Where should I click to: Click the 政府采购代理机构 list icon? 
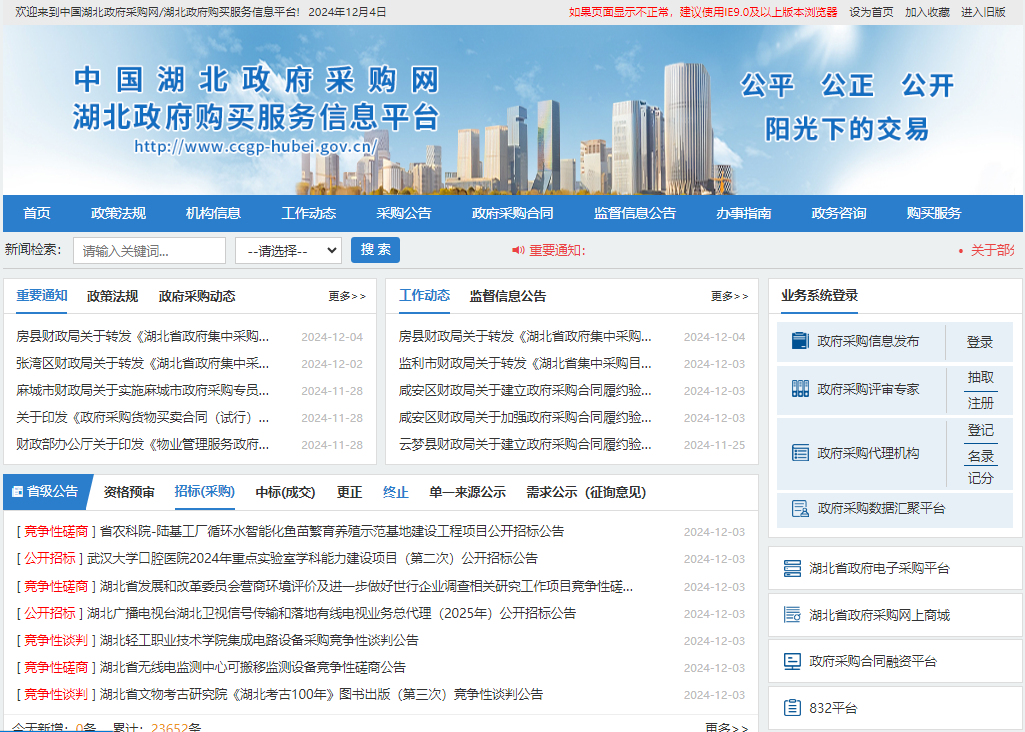tap(799, 453)
